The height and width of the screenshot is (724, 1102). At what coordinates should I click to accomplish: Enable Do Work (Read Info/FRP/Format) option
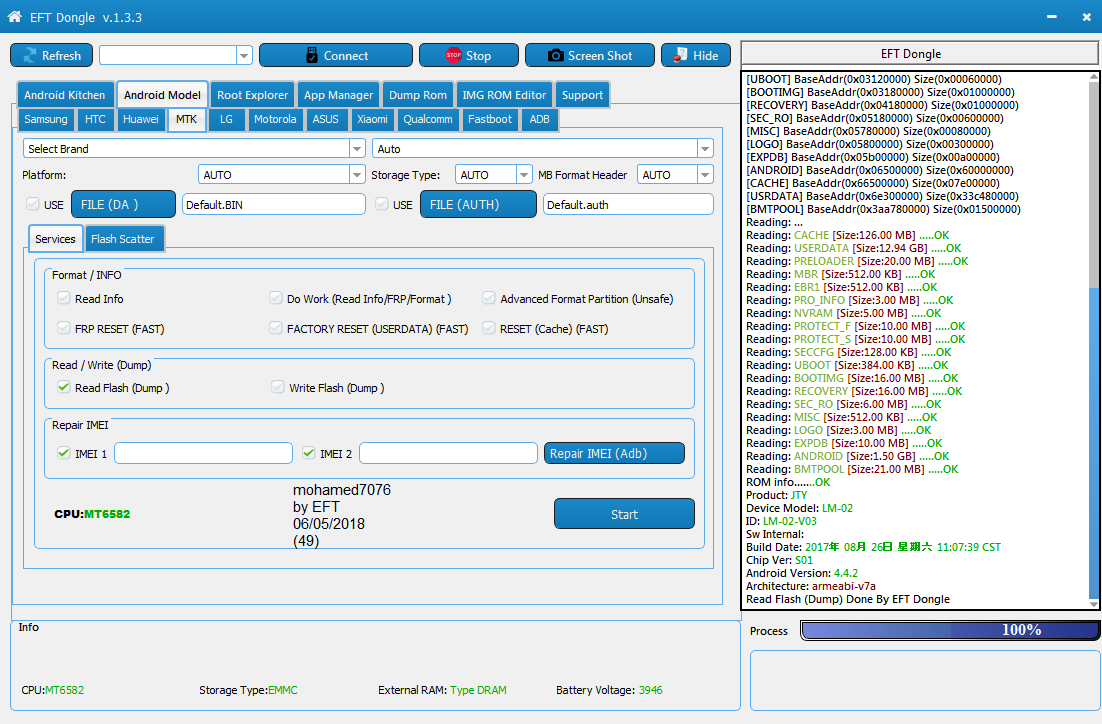click(276, 298)
